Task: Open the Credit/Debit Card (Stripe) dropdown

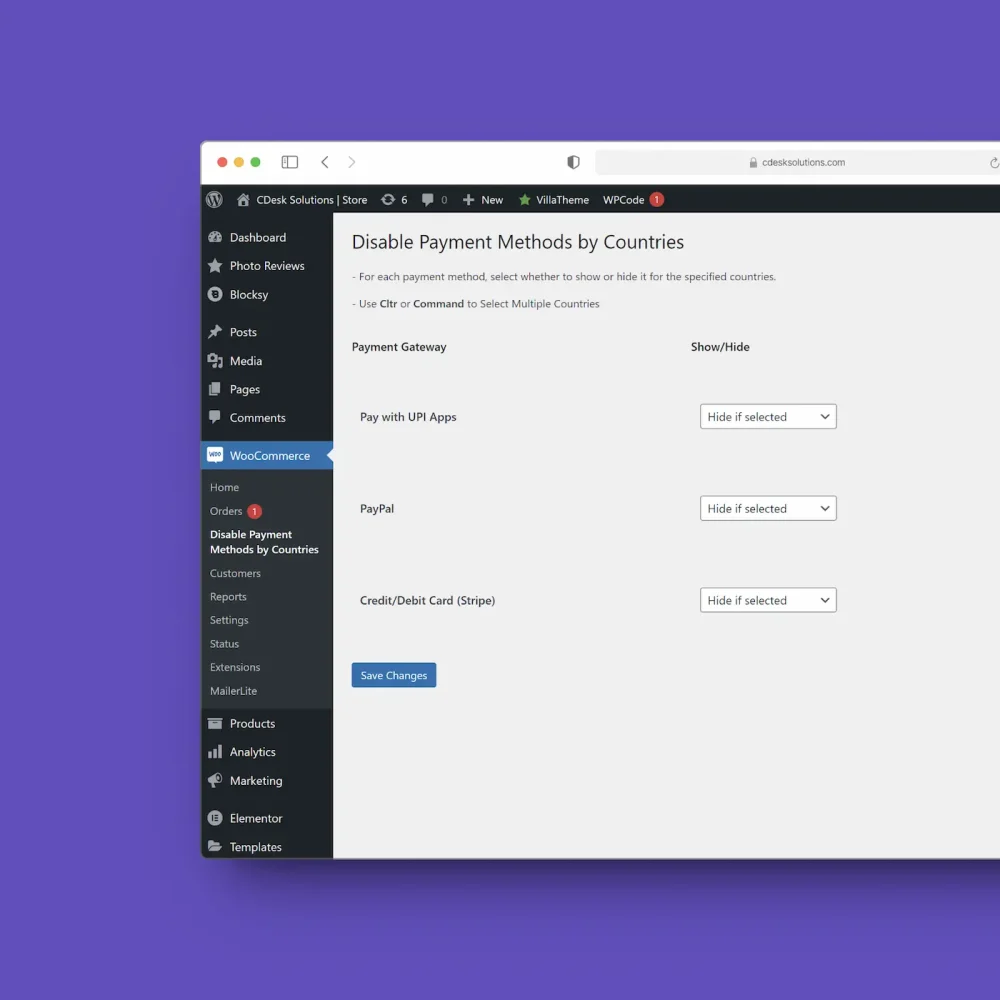Action: 767,600
